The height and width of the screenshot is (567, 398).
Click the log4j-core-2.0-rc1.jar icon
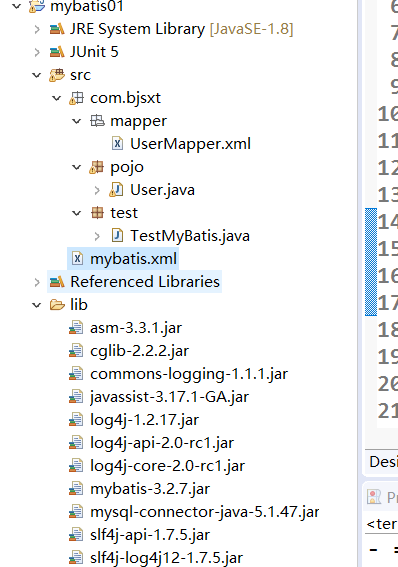tap(76, 466)
